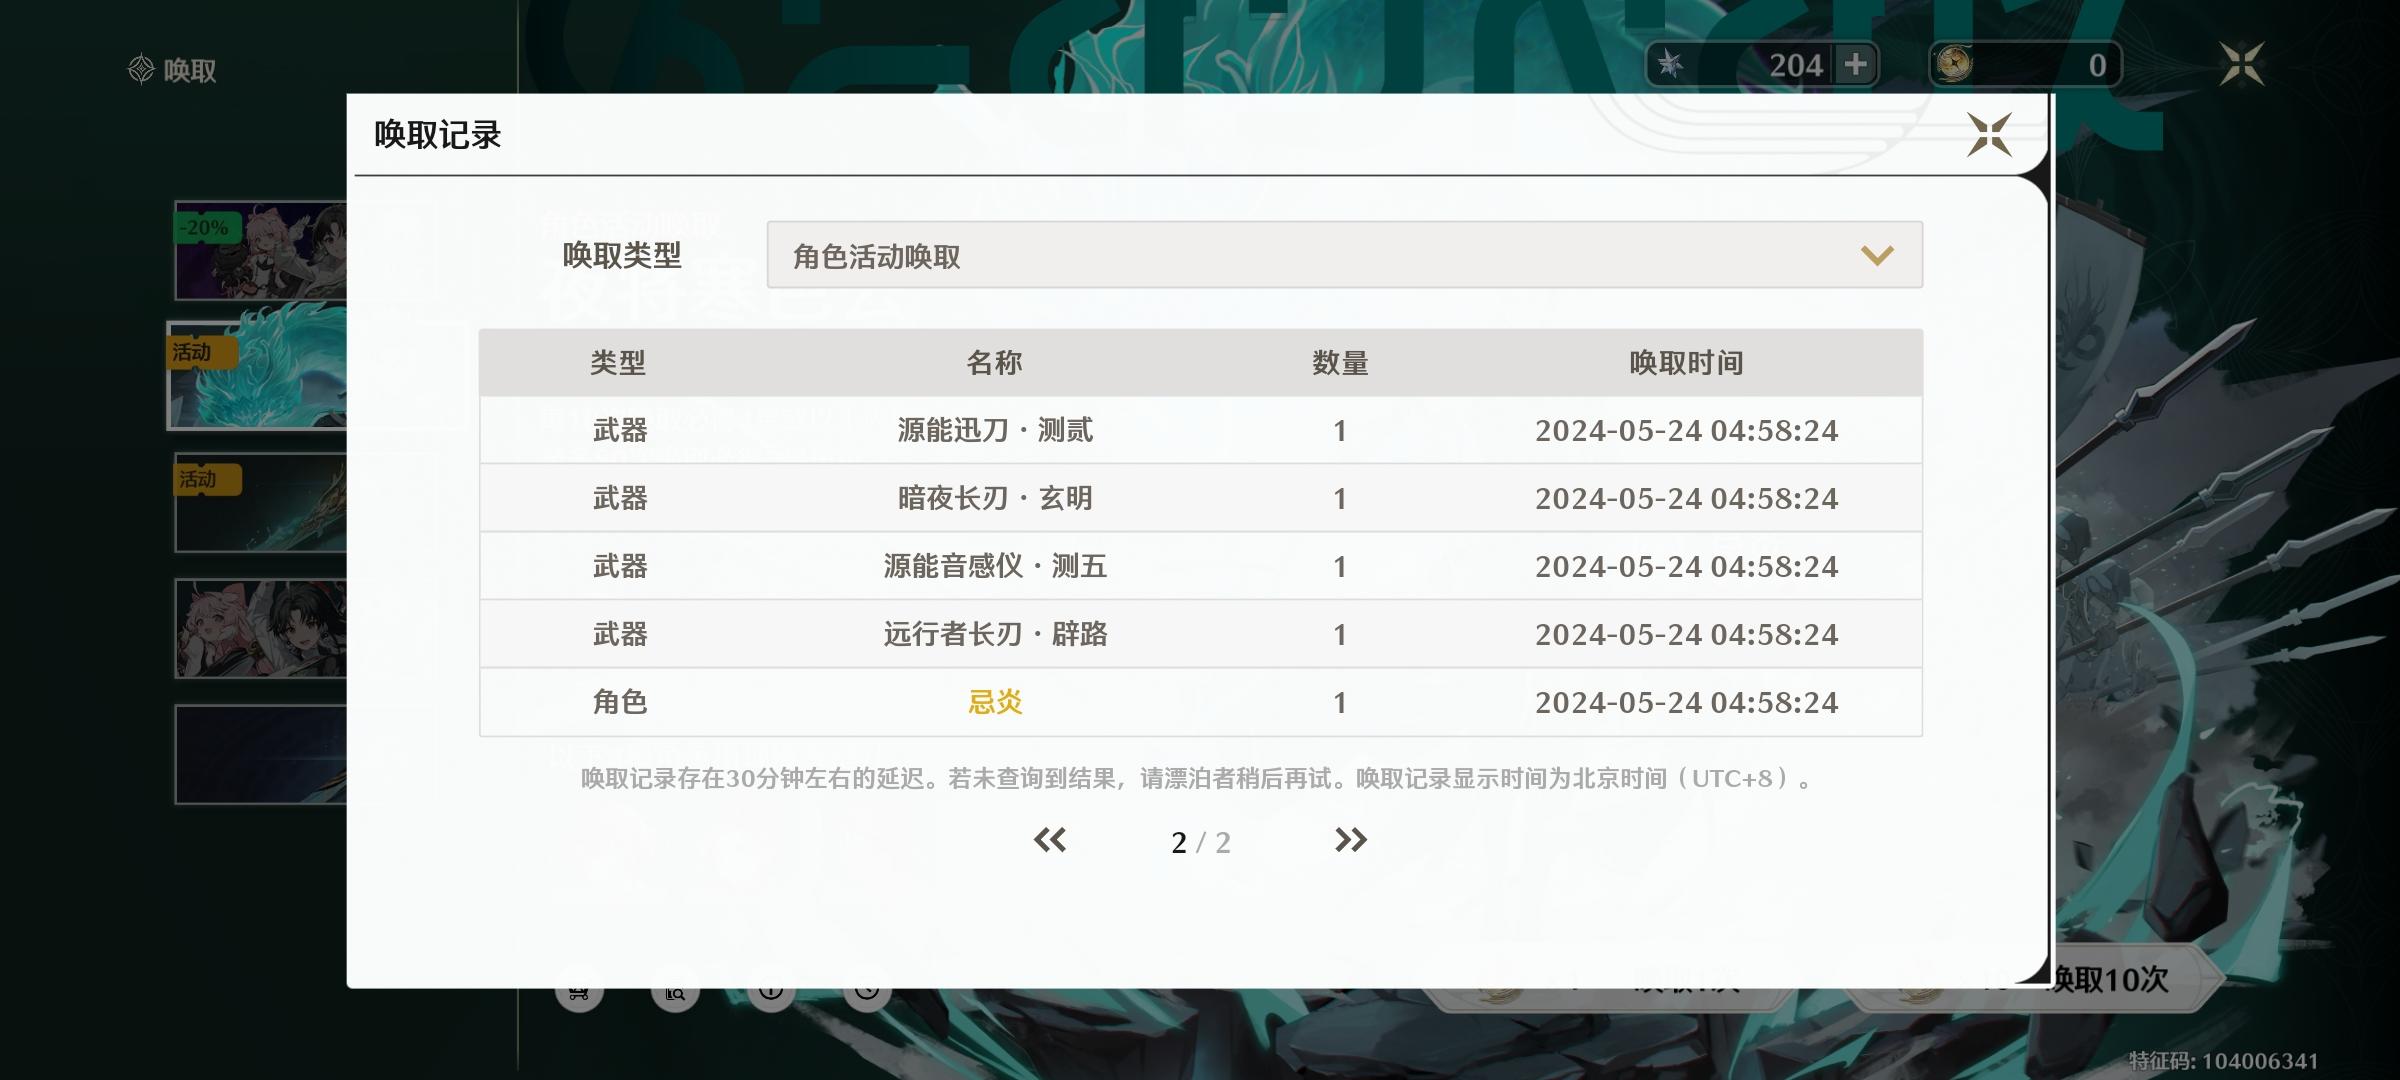The width and height of the screenshot is (2400, 1080).
Task: Go to previous page of records
Action: tap(1050, 841)
